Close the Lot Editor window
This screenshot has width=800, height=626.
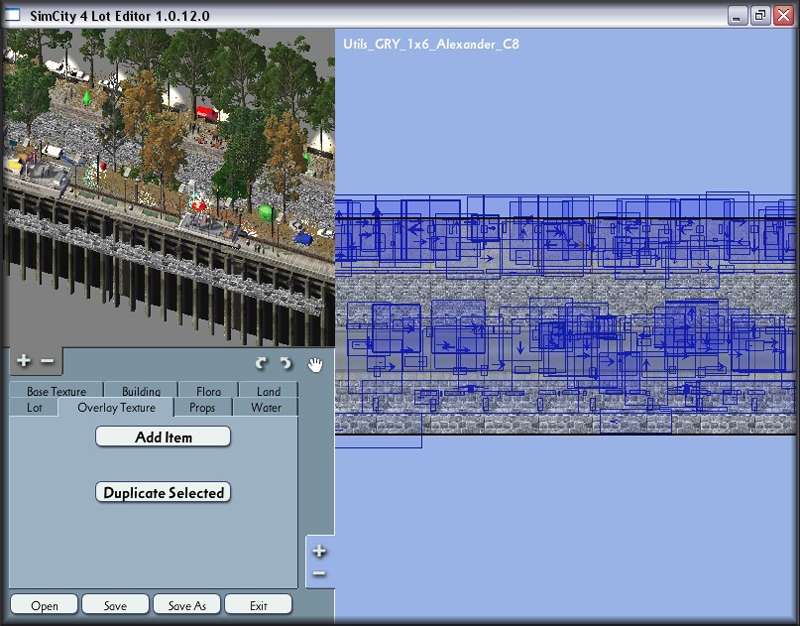tap(783, 16)
